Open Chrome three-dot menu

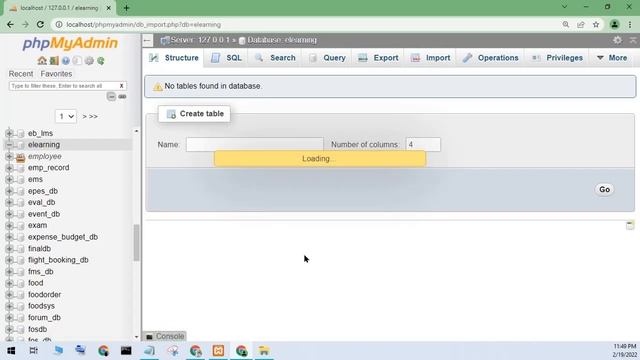[x=630, y=24]
